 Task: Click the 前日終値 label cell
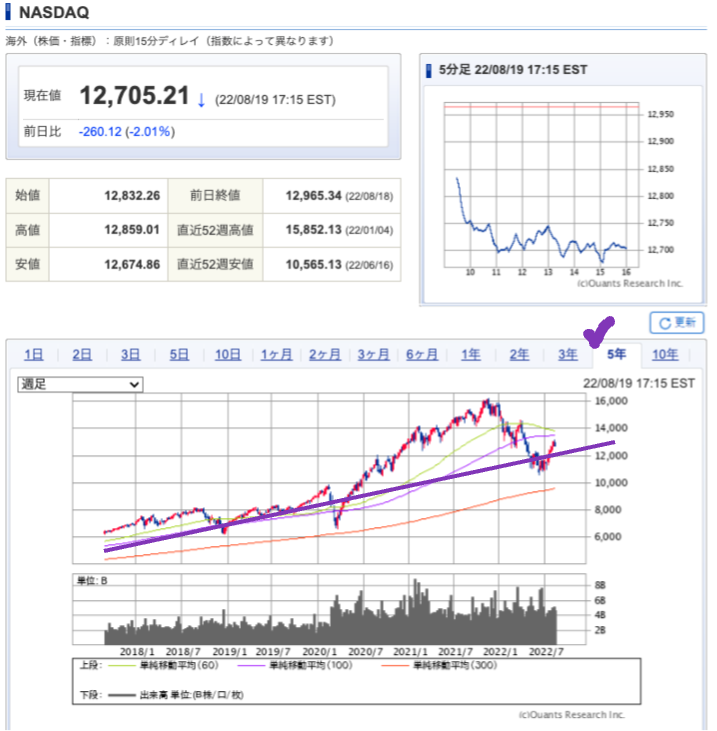[x=215, y=196]
